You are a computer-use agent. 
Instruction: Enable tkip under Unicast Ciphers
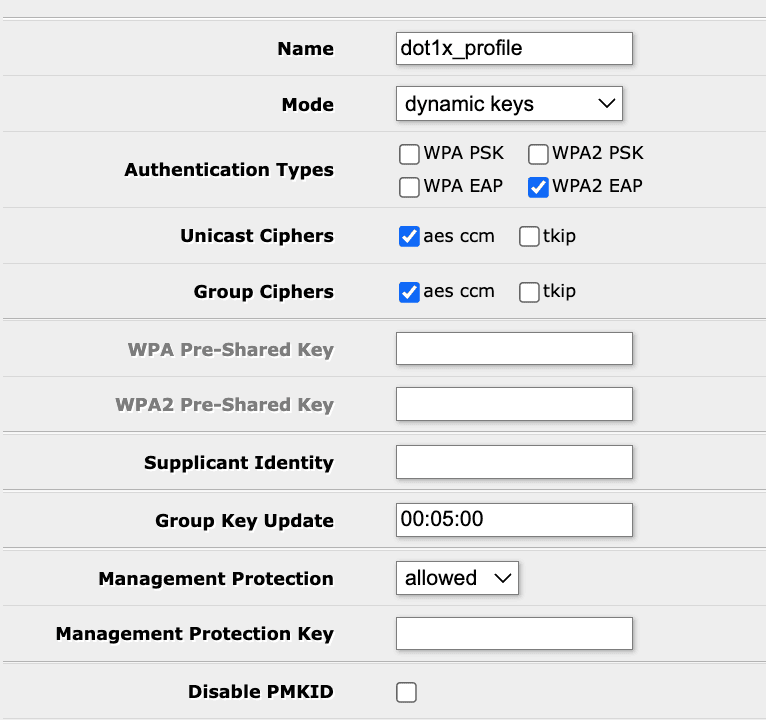click(x=529, y=236)
